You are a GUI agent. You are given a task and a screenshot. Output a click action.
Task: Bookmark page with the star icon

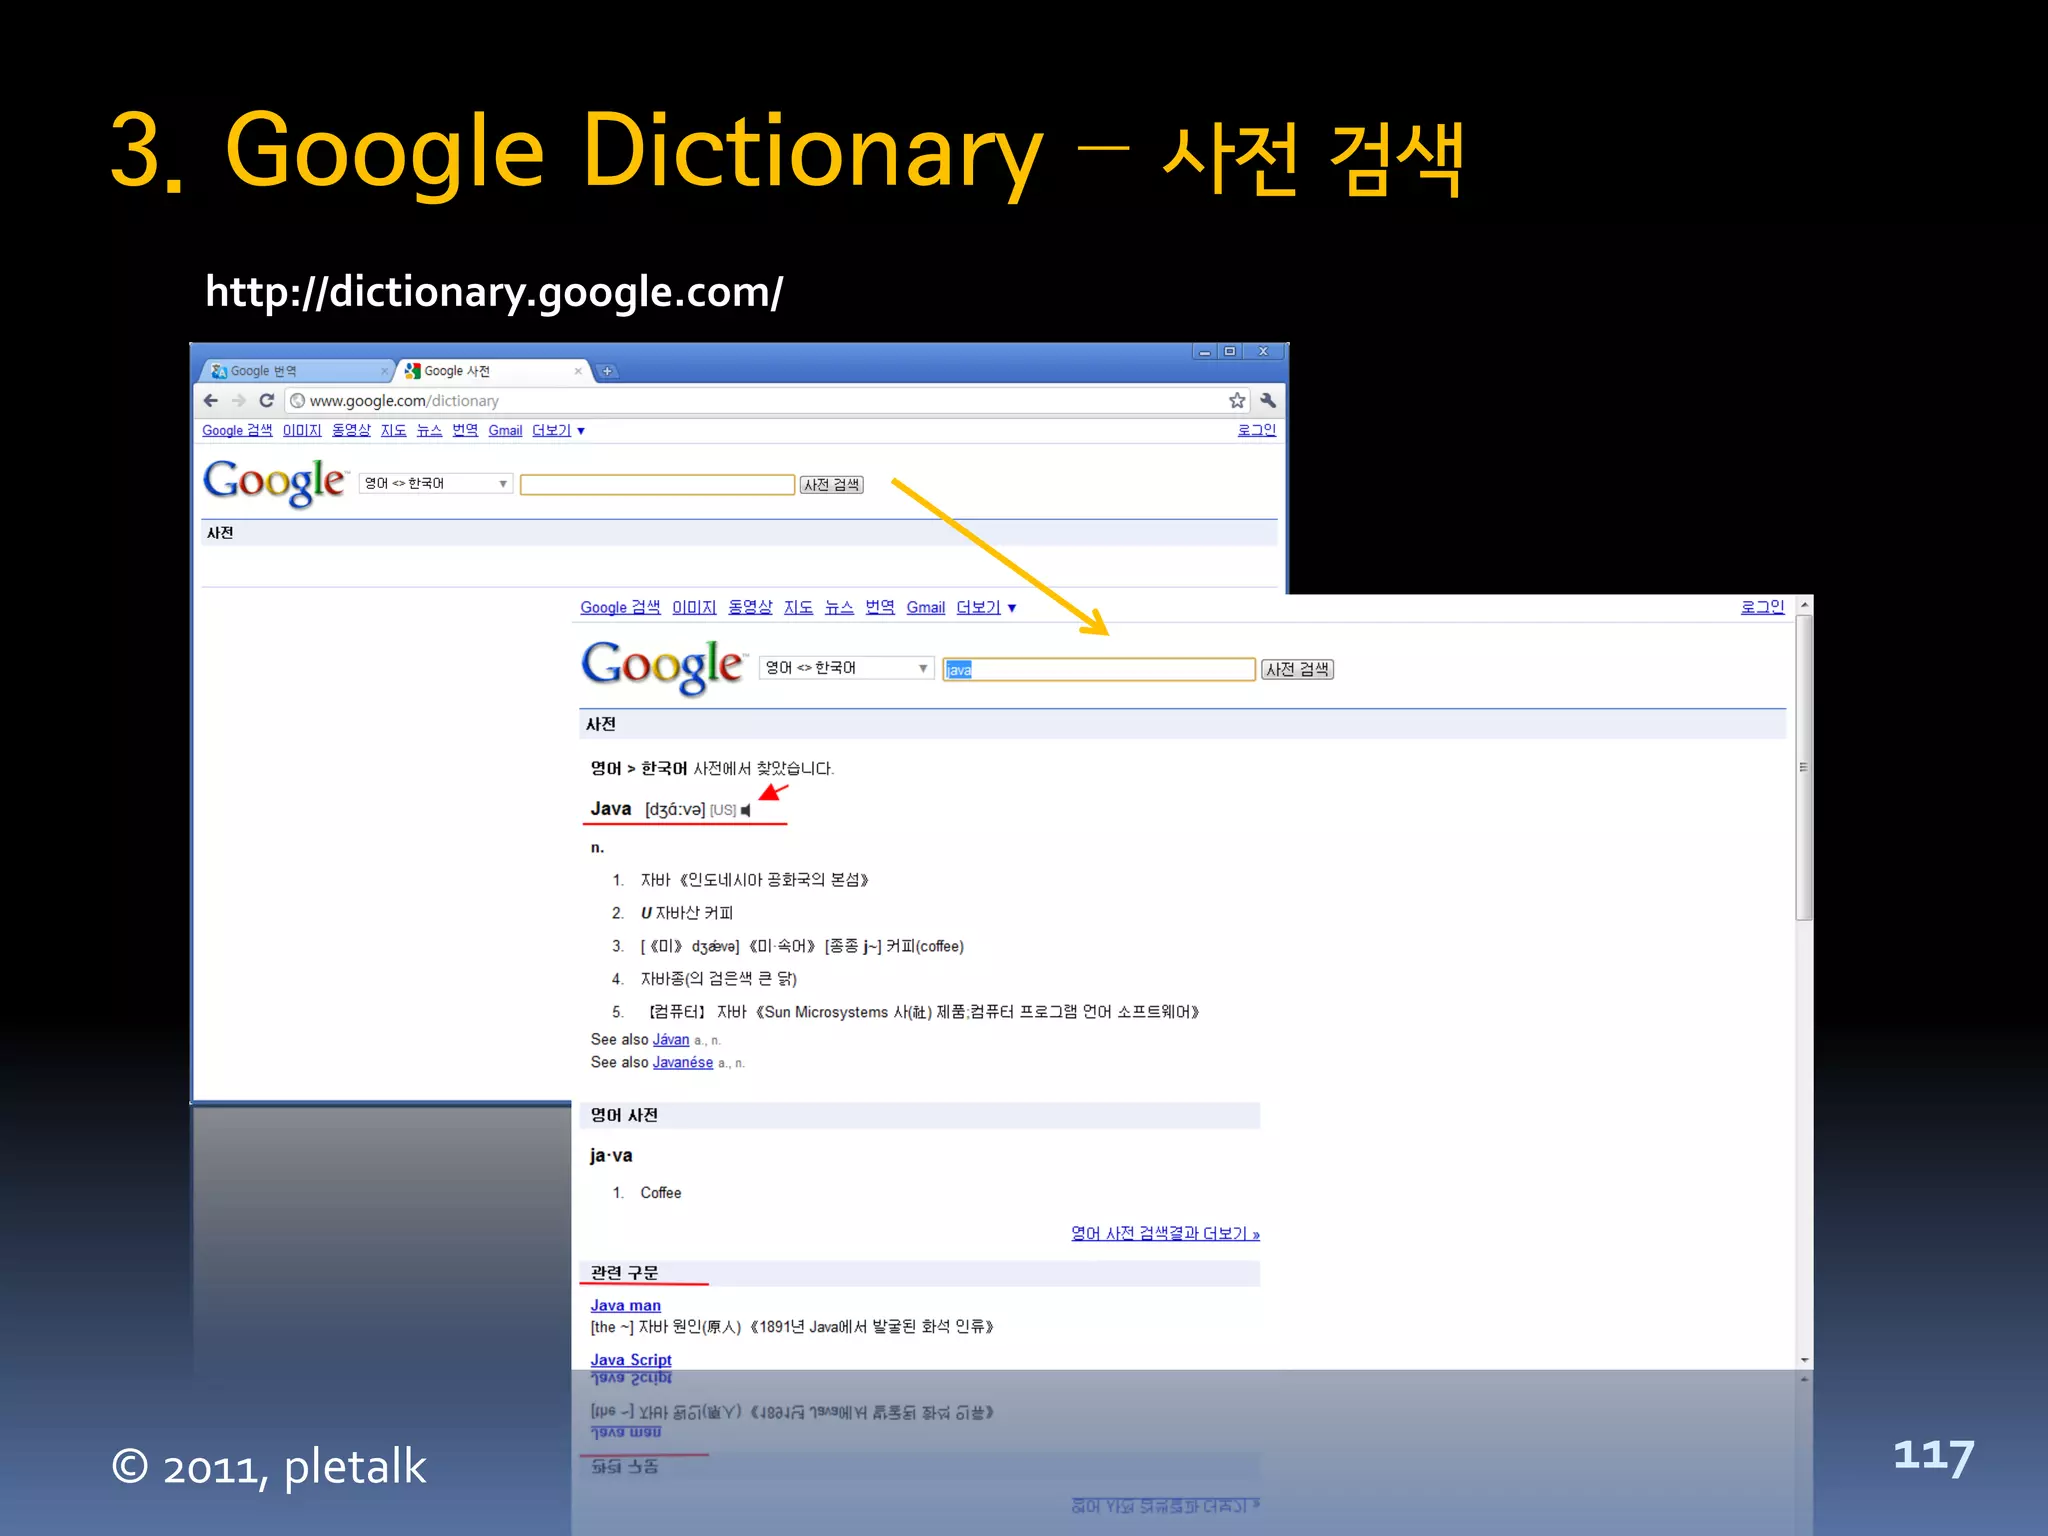[1237, 401]
